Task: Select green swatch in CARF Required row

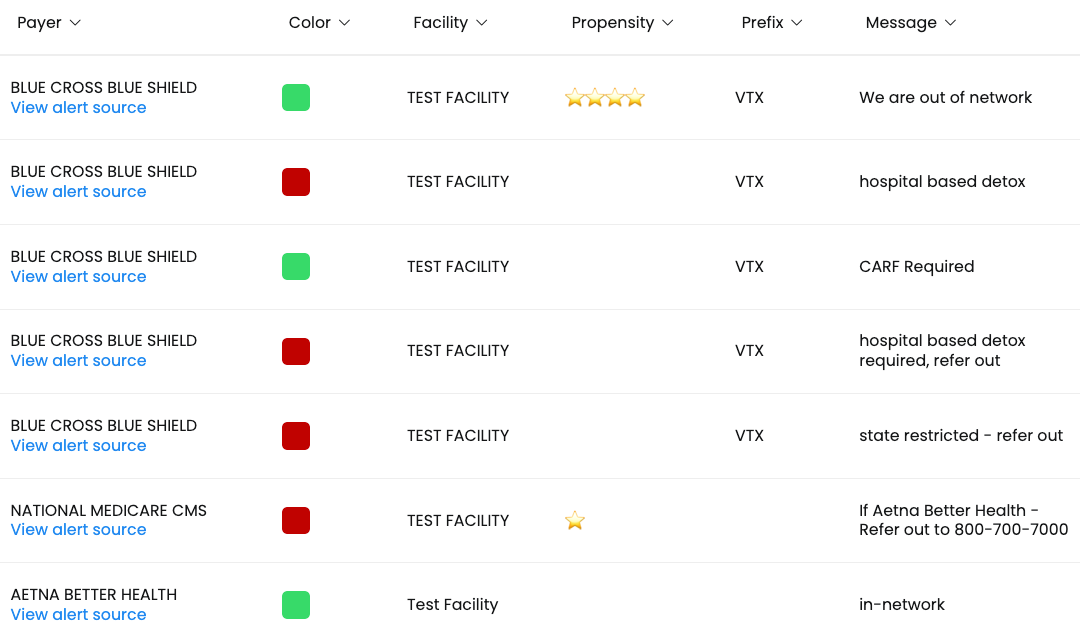Action: pyautogui.click(x=296, y=267)
